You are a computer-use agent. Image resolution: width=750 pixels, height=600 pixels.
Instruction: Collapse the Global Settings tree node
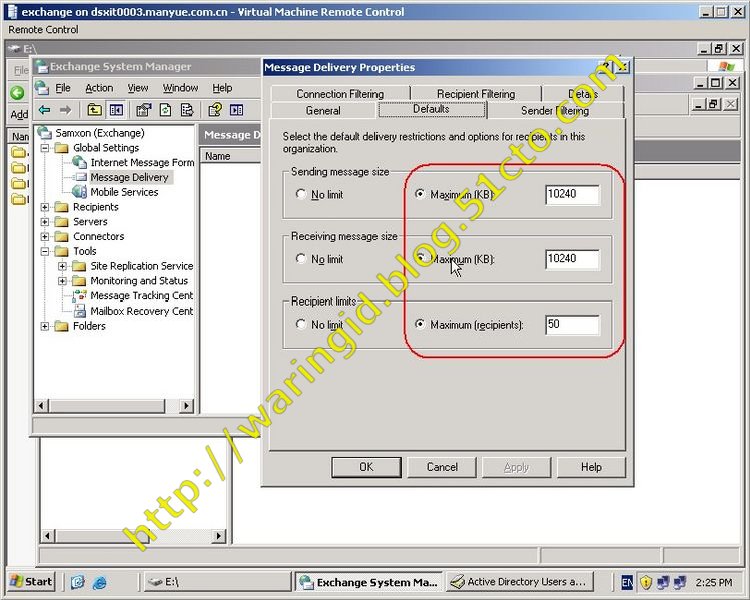(x=45, y=148)
